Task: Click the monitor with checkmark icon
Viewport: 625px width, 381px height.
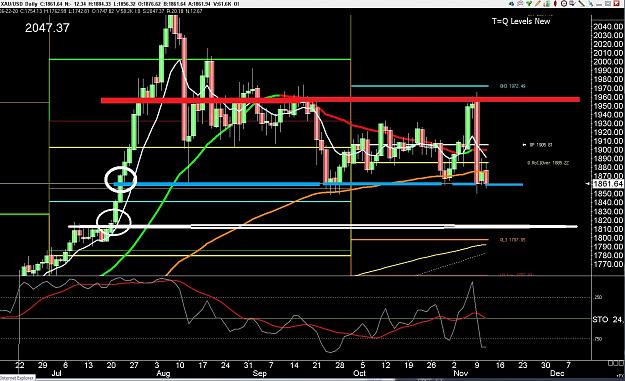Action: 572,4
